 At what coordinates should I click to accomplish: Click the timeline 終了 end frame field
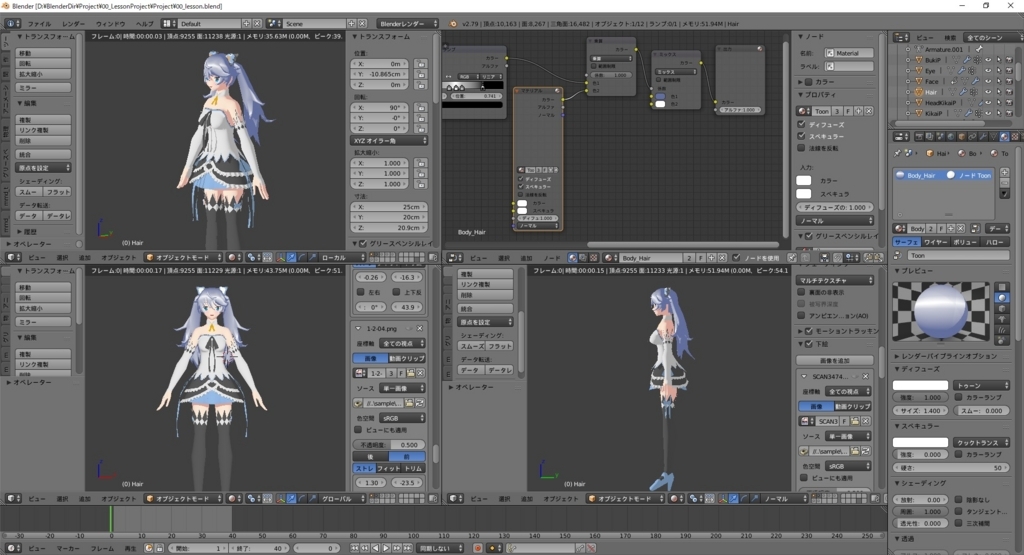(259, 548)
